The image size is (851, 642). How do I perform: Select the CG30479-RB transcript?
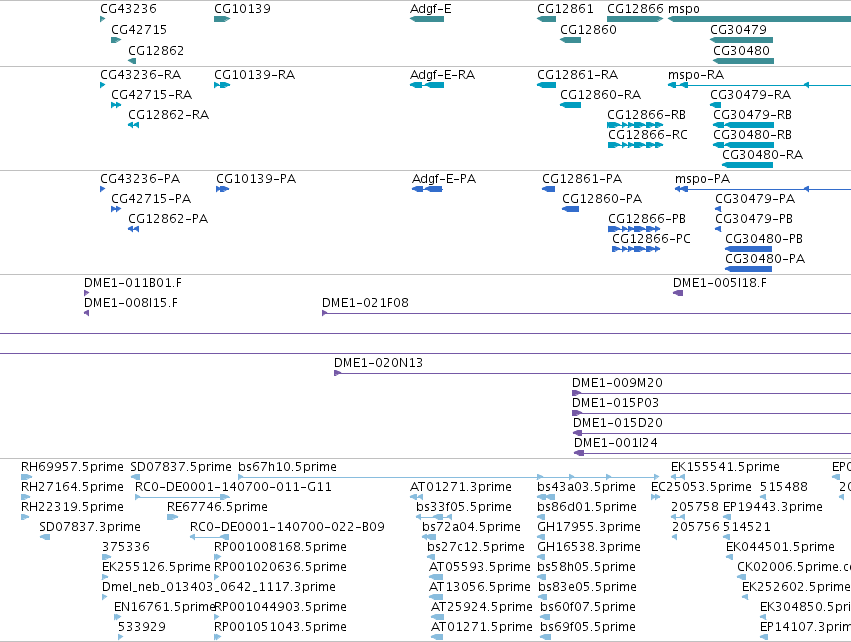click(743, 125)
